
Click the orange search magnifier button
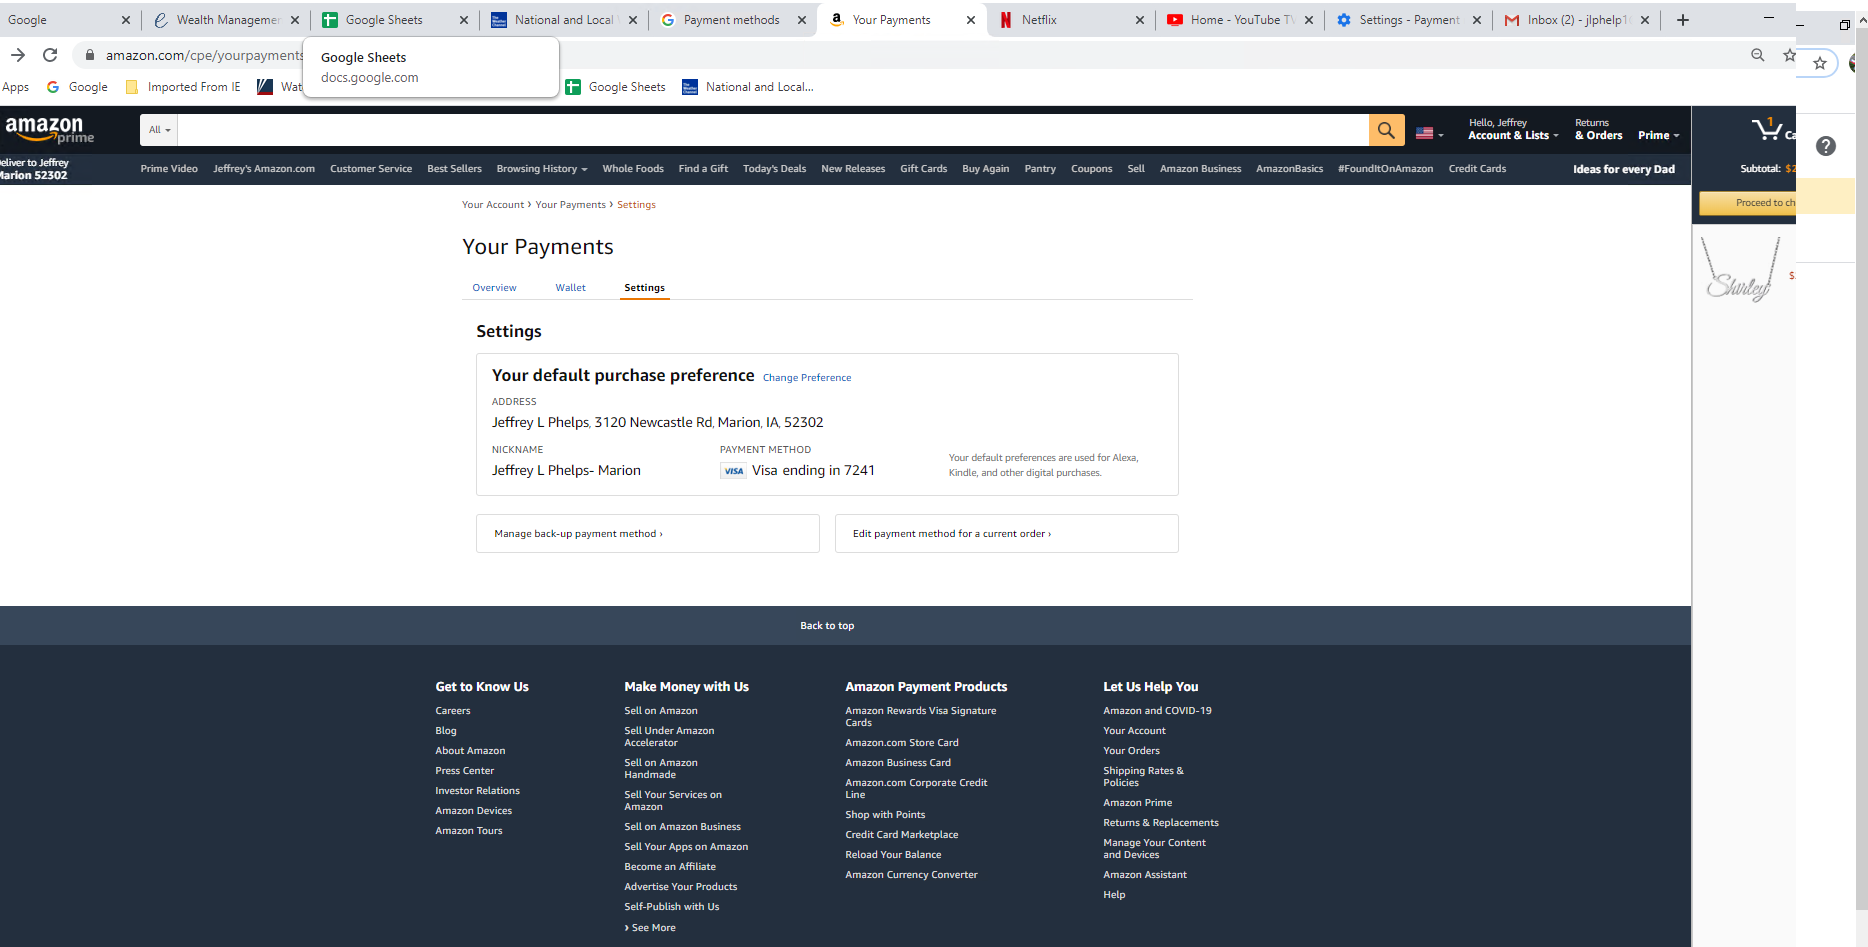point(1386,130)
